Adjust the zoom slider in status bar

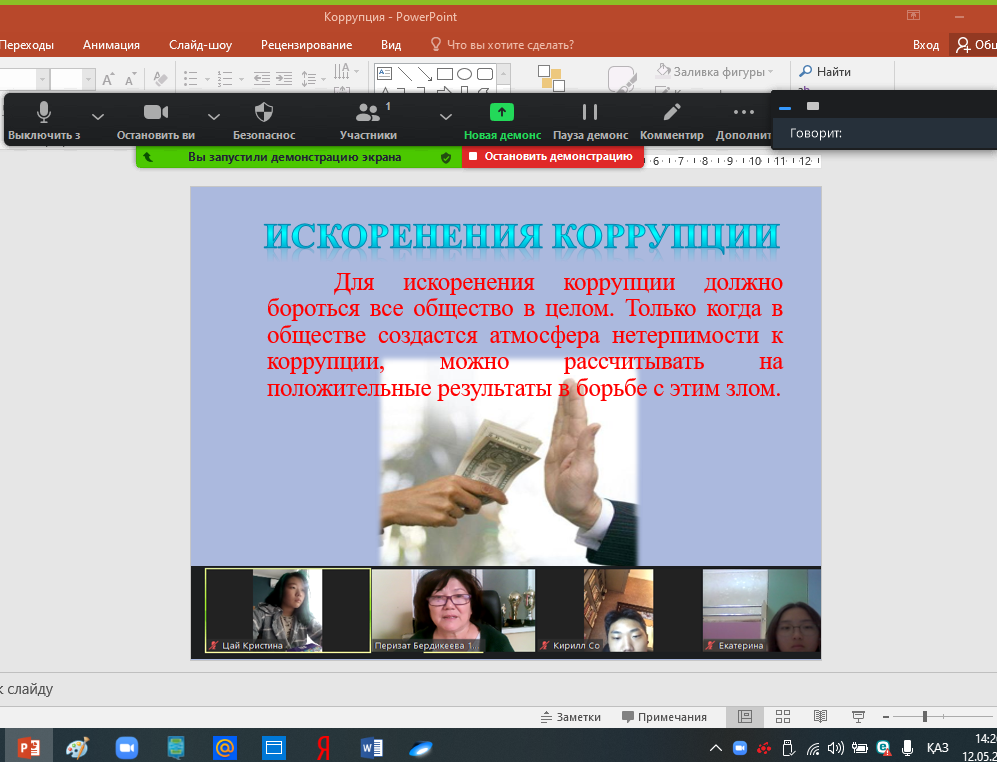(925, 717)
